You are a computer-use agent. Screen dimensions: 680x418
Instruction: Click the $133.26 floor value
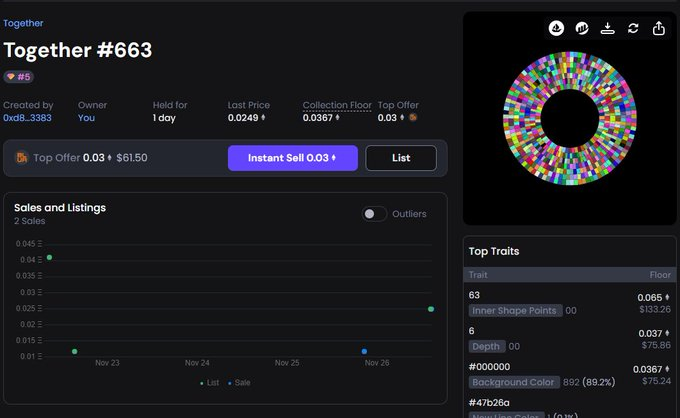(x=655, y=309)
